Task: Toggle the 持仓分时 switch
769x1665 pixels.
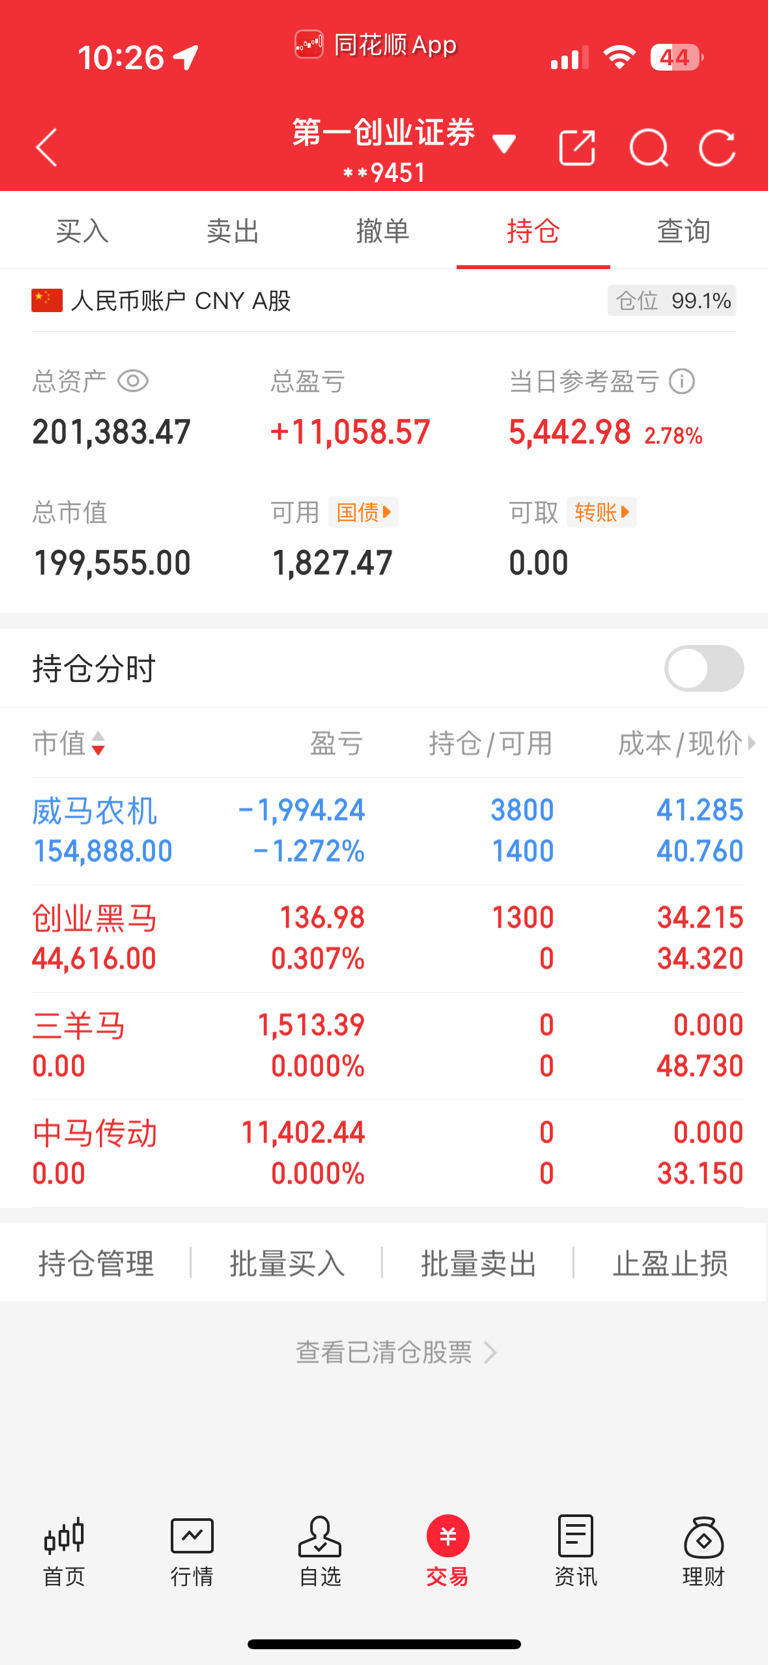Action: (x=704, y=668)
